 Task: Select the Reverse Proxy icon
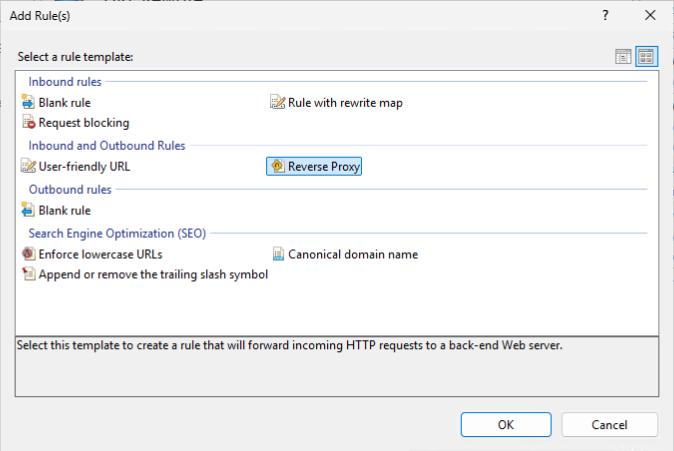click(x=278, y=166)
